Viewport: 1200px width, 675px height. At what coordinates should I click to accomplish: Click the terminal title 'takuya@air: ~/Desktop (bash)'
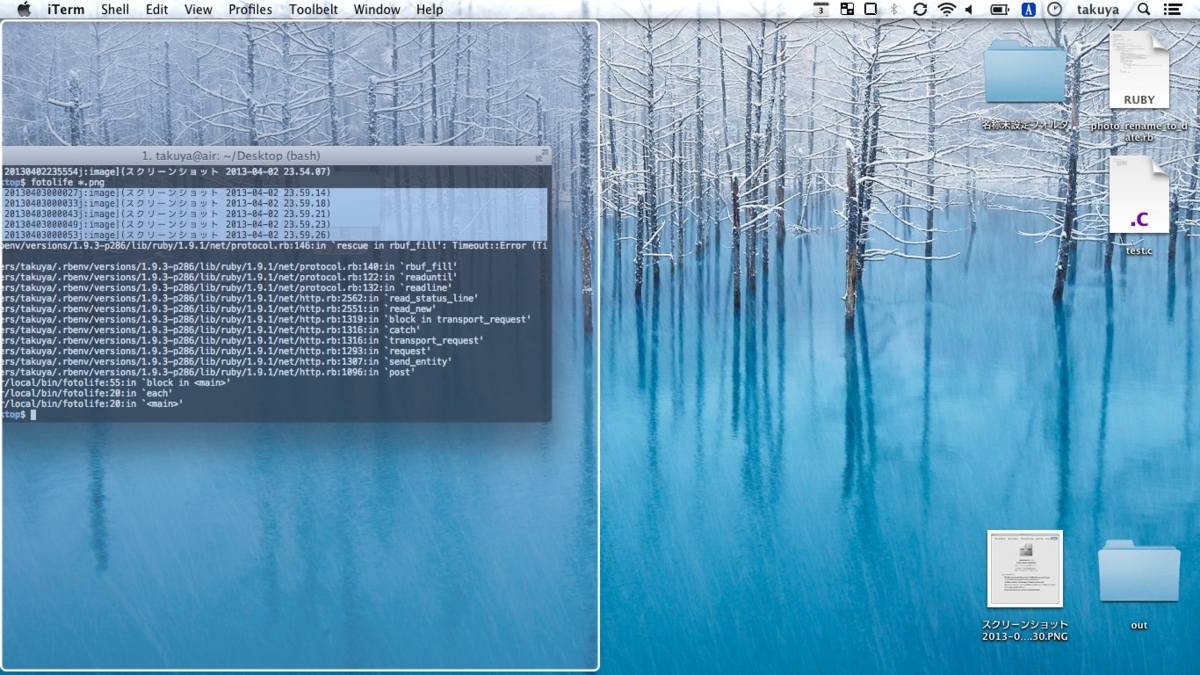(x=231, y=156)
